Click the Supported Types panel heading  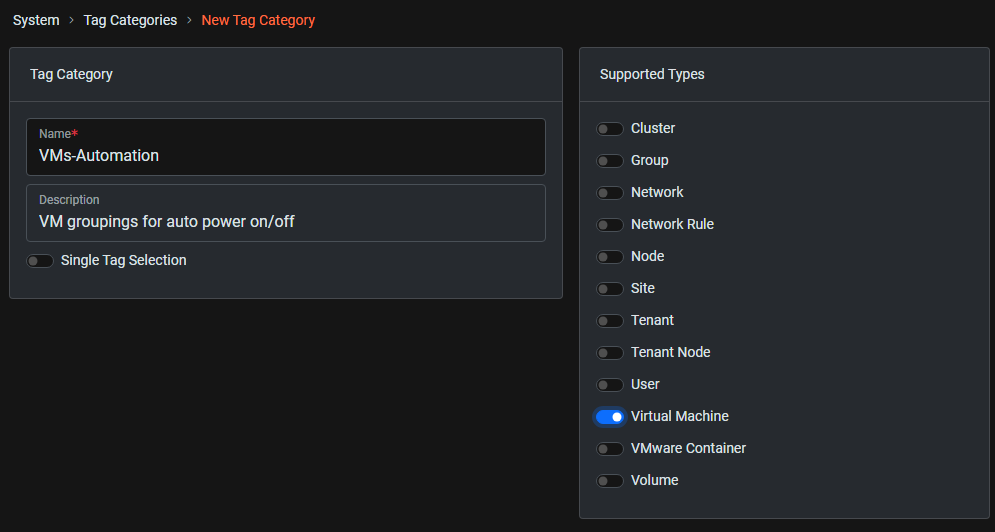(x=652, y=74)
